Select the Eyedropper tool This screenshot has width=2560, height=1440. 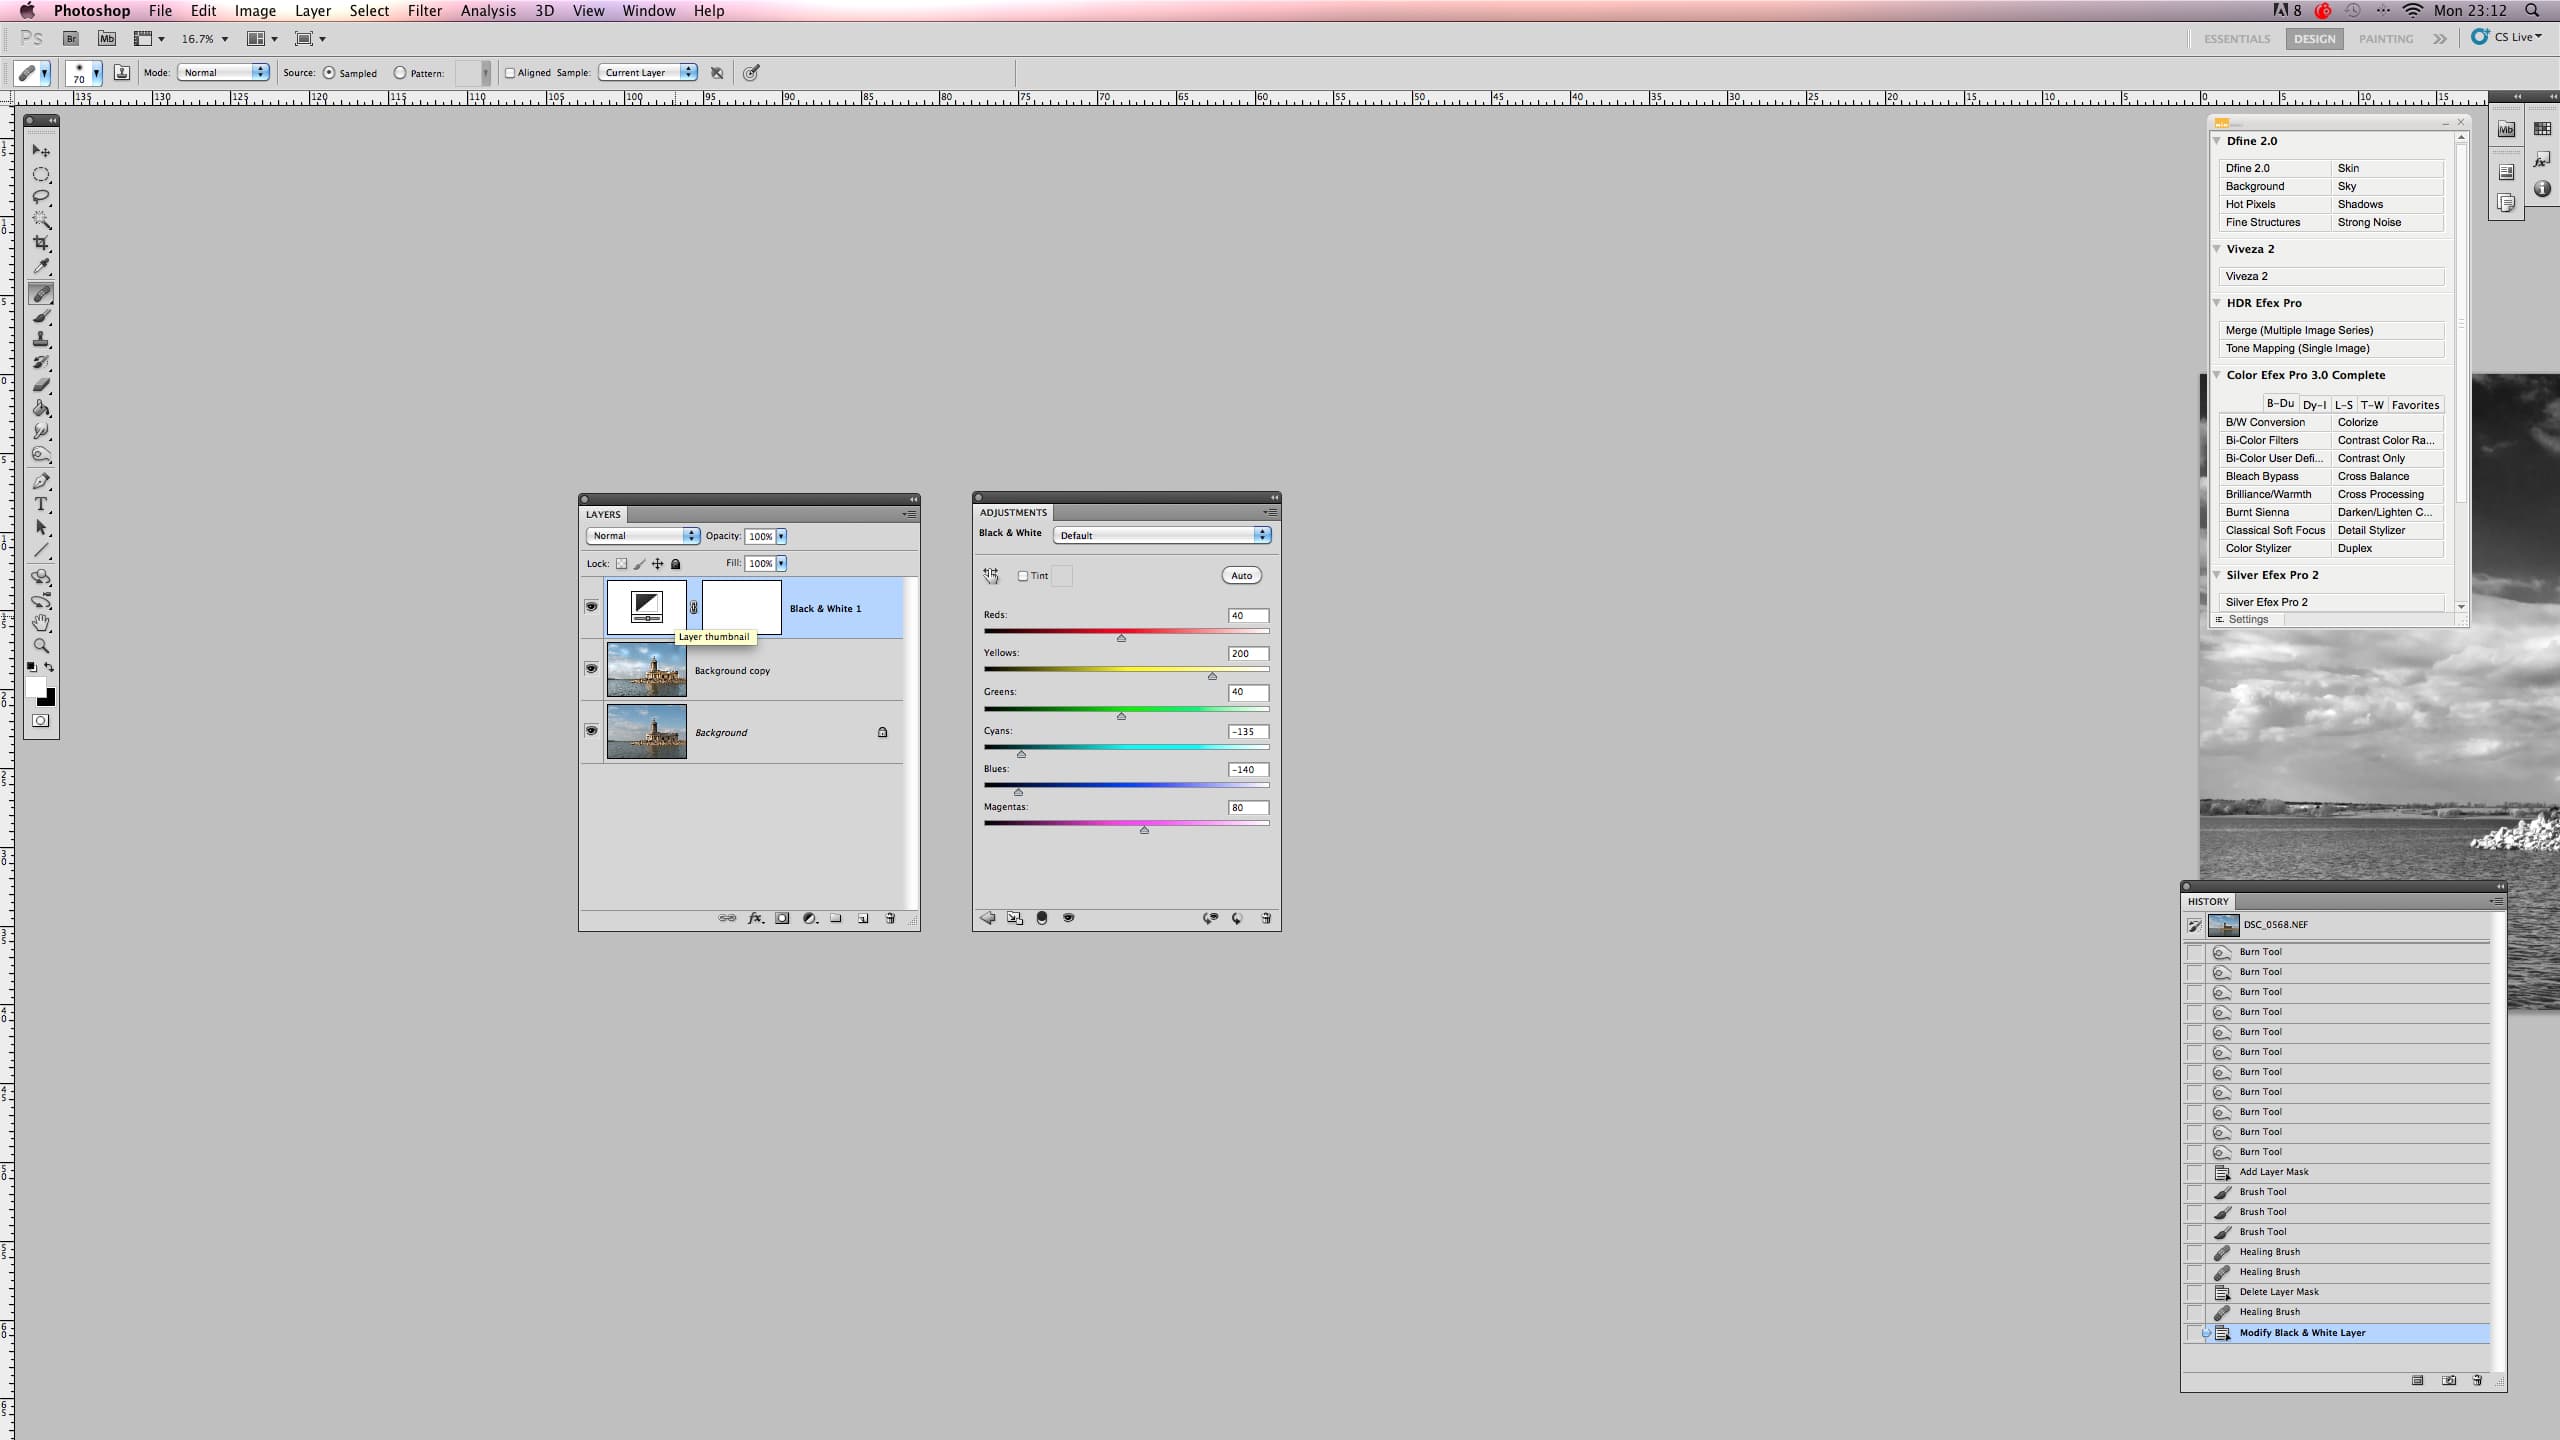coord(41,267)
